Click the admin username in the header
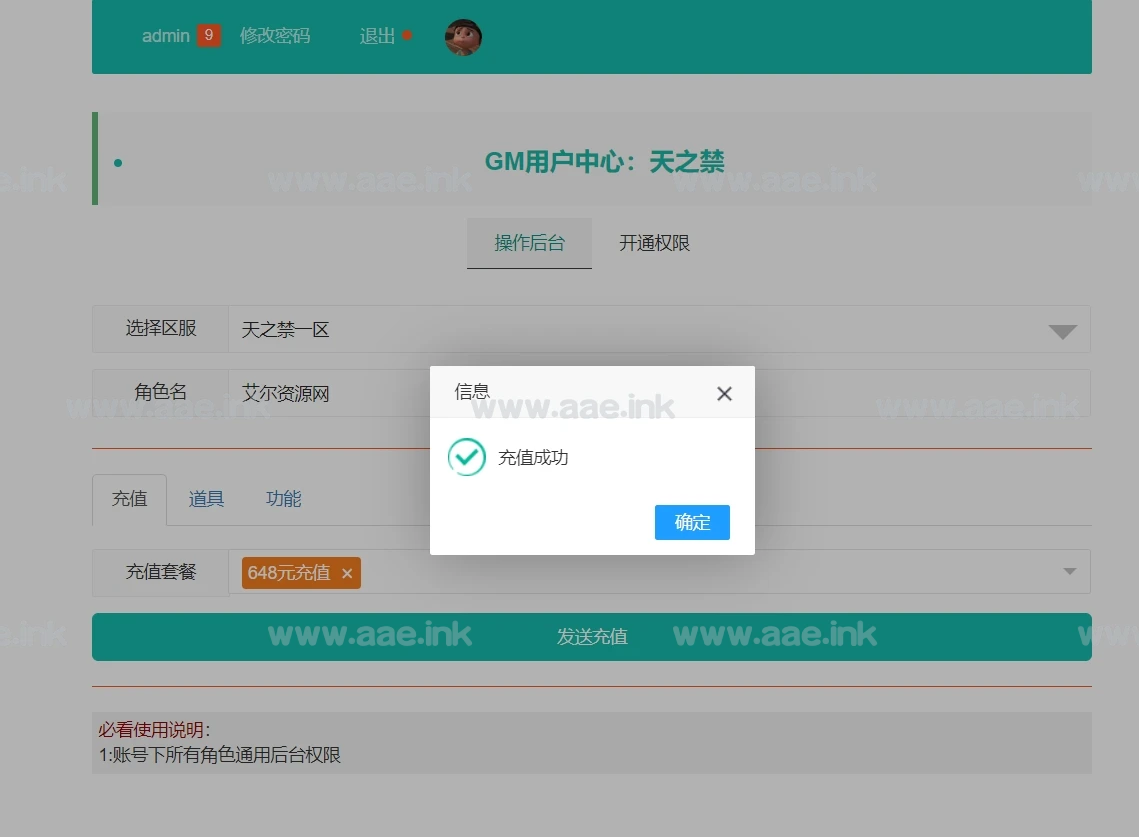1139x837 pixels. [x=165, y=36]
